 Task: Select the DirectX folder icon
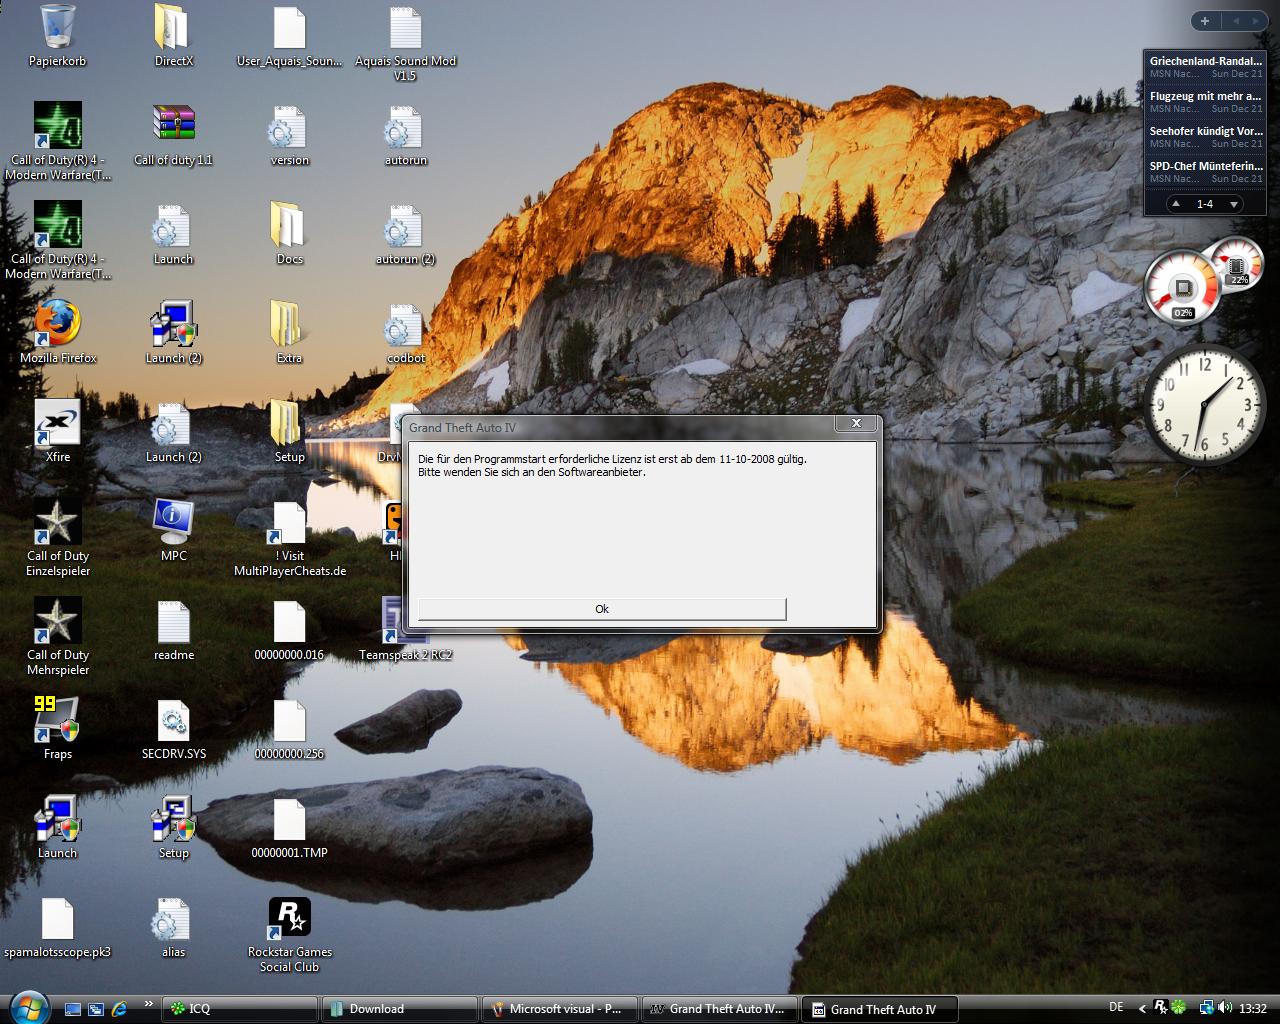pyautogui.click(x=173, y=28)
